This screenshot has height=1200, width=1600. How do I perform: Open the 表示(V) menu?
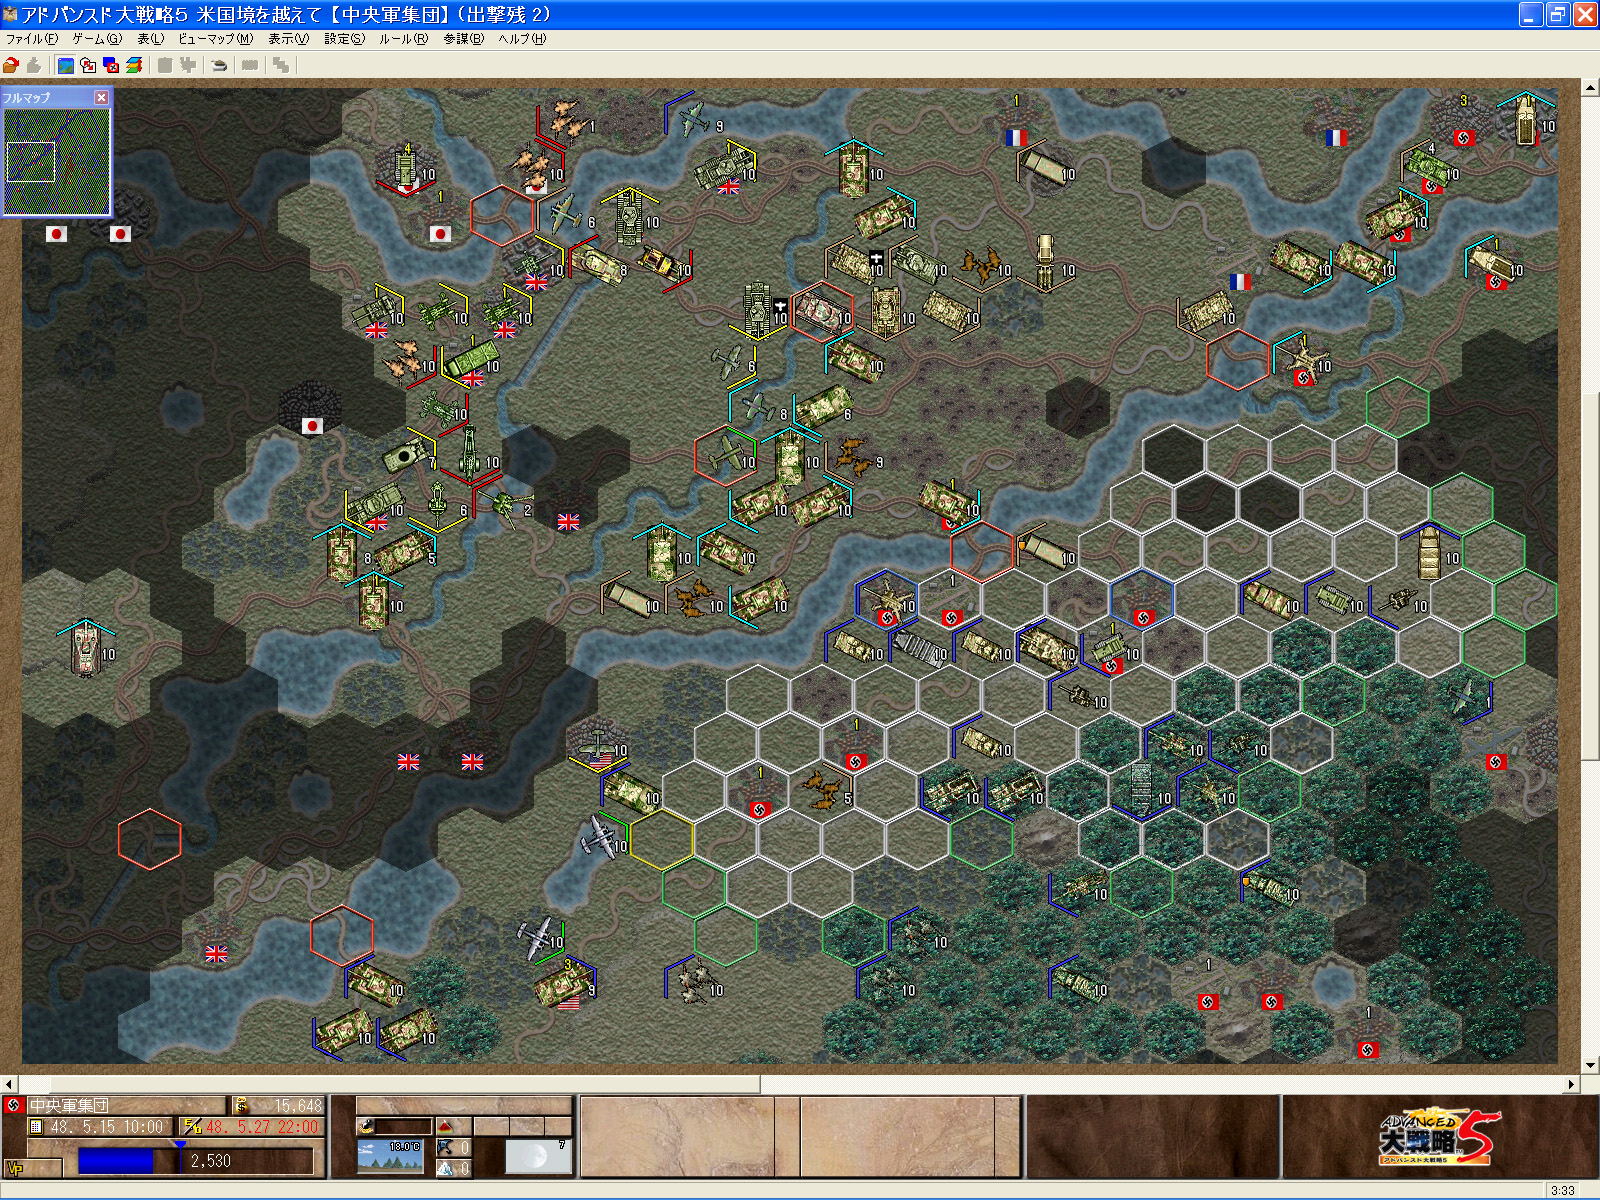pyautogui.click(x=288, y=39)
